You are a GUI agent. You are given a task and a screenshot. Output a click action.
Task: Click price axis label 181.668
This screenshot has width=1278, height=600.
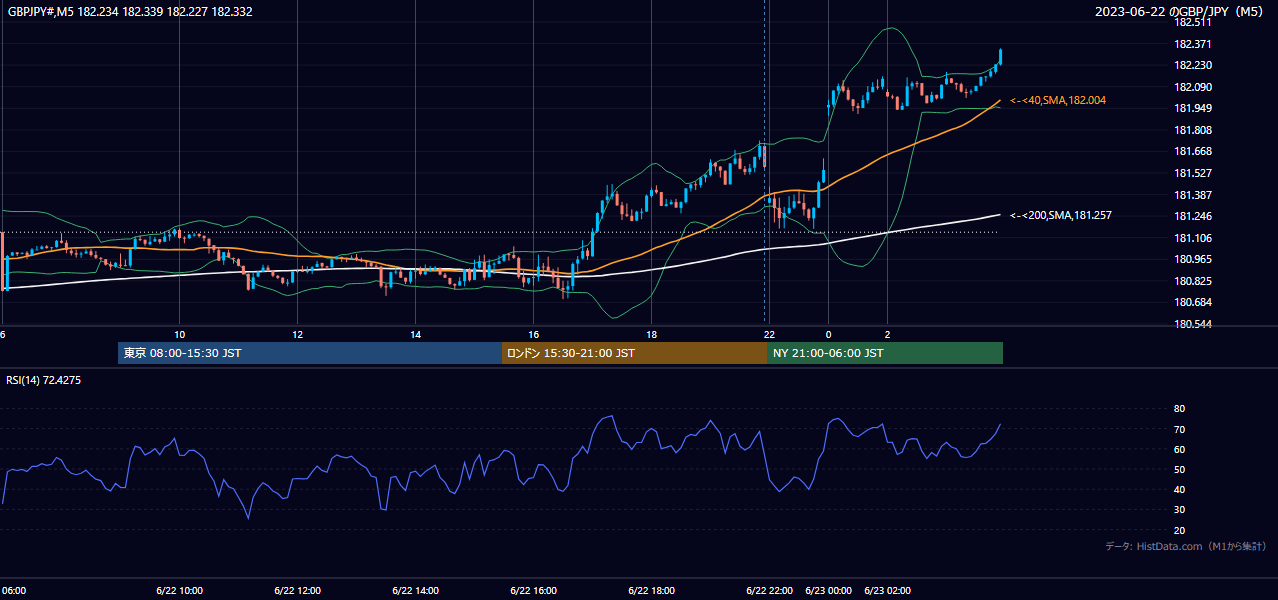(1192, 151)
